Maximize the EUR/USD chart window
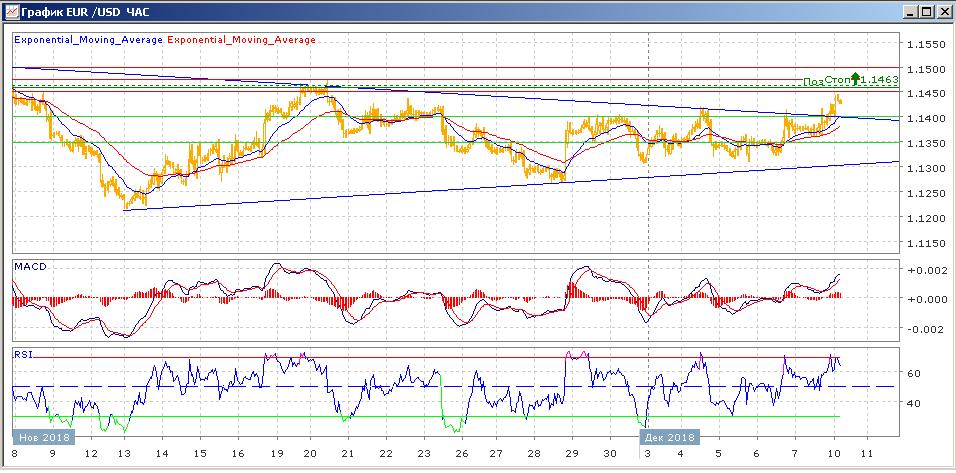The width and height of the screenshot is (956, 473). [x=926, y=12]
